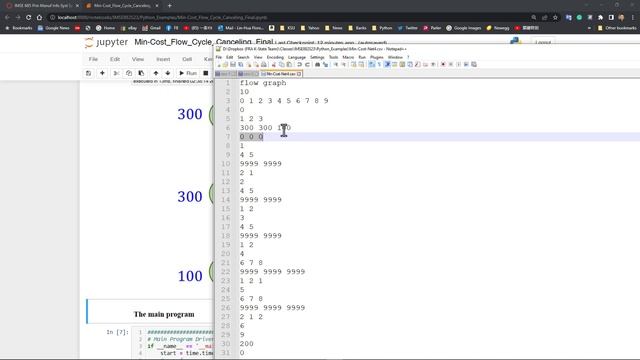Open Notepad++ Encoding menu
Image resolution: width=640 pixels, height=360 pixels.
[275, 57]
